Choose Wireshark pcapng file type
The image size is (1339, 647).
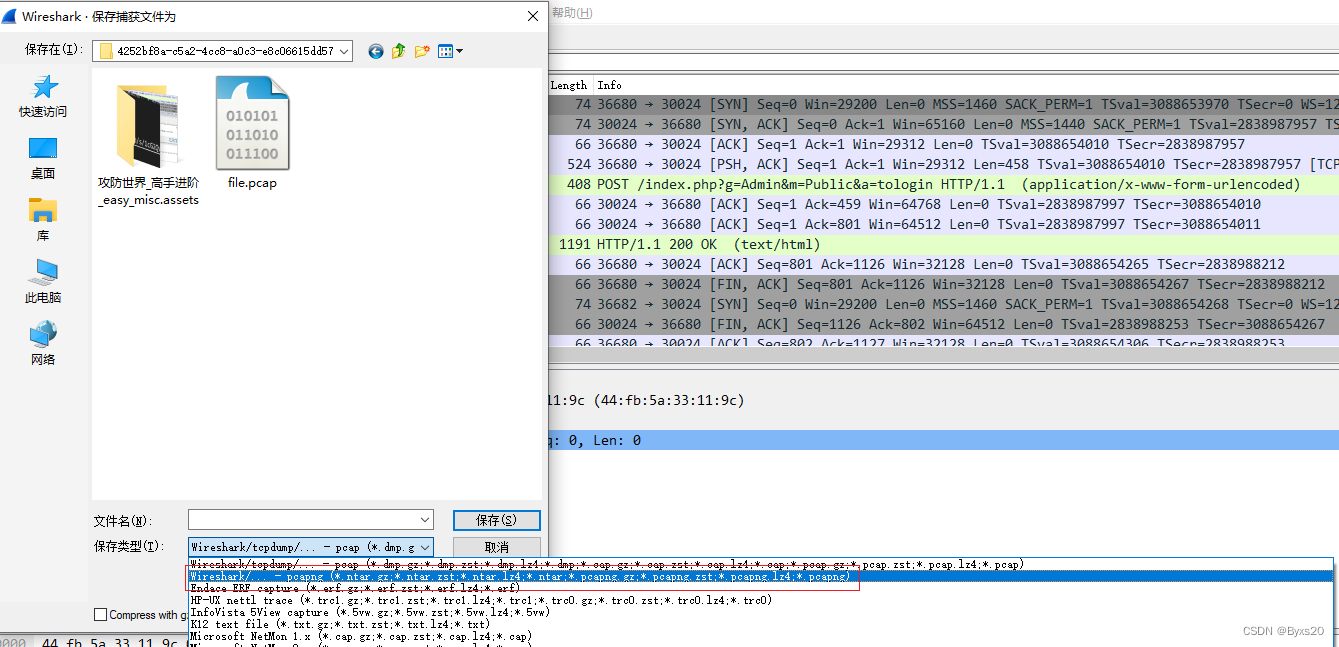[x=761, y=577]
